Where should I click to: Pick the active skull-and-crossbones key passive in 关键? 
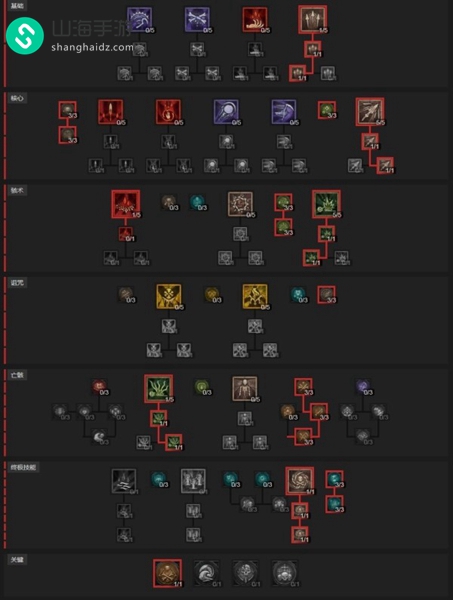167,573
